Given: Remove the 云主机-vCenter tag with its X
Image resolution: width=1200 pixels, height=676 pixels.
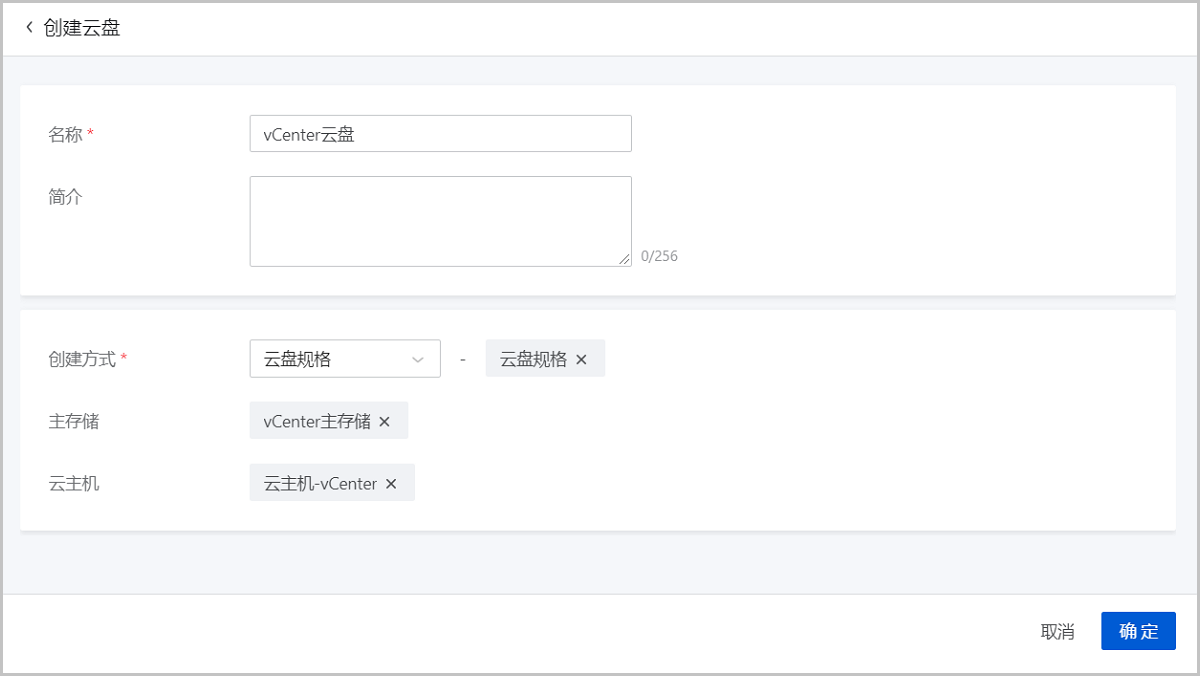Looking at the screenshot, I should (391, 484).
